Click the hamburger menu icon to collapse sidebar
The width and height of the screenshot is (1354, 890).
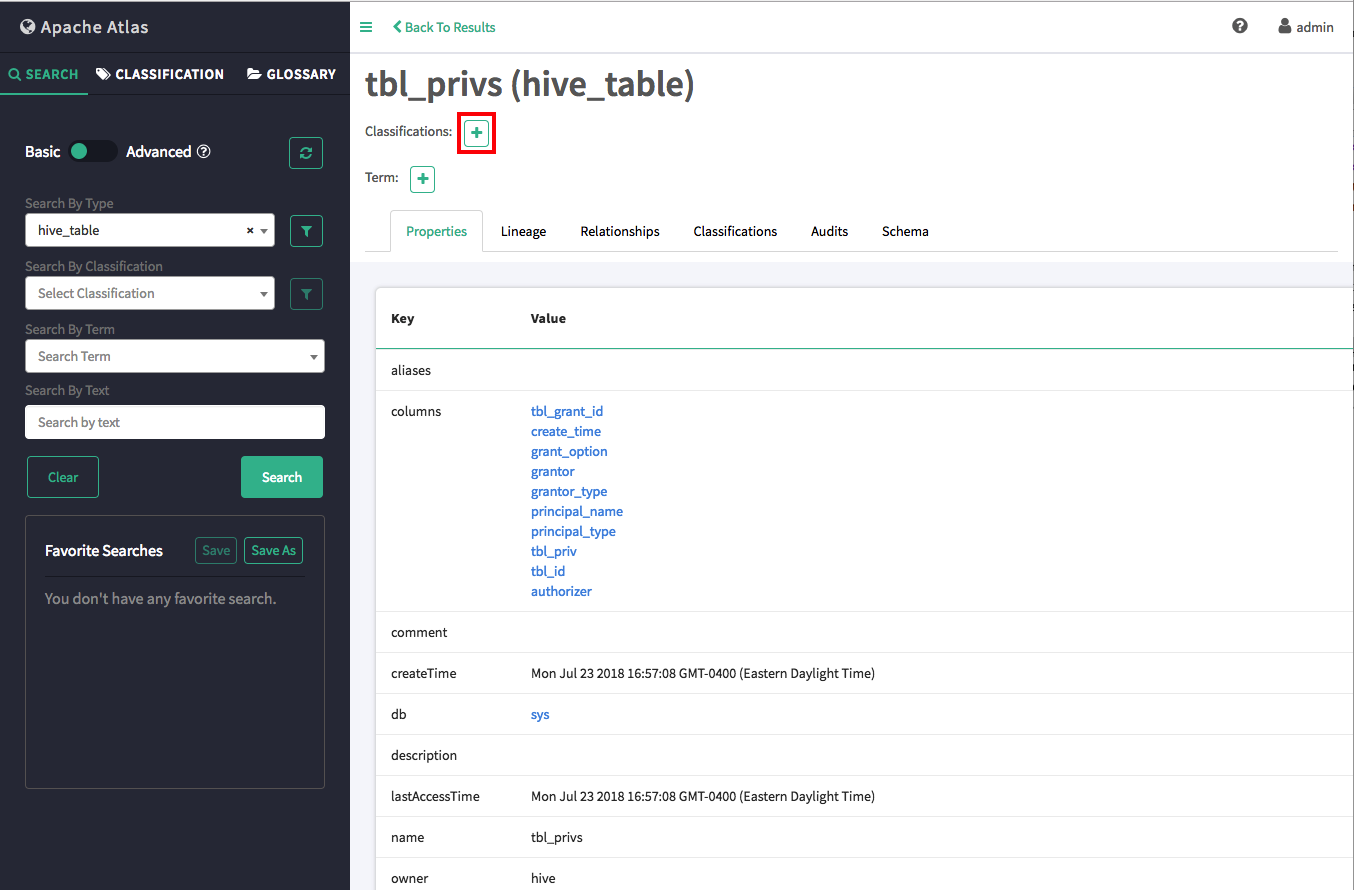366,27
